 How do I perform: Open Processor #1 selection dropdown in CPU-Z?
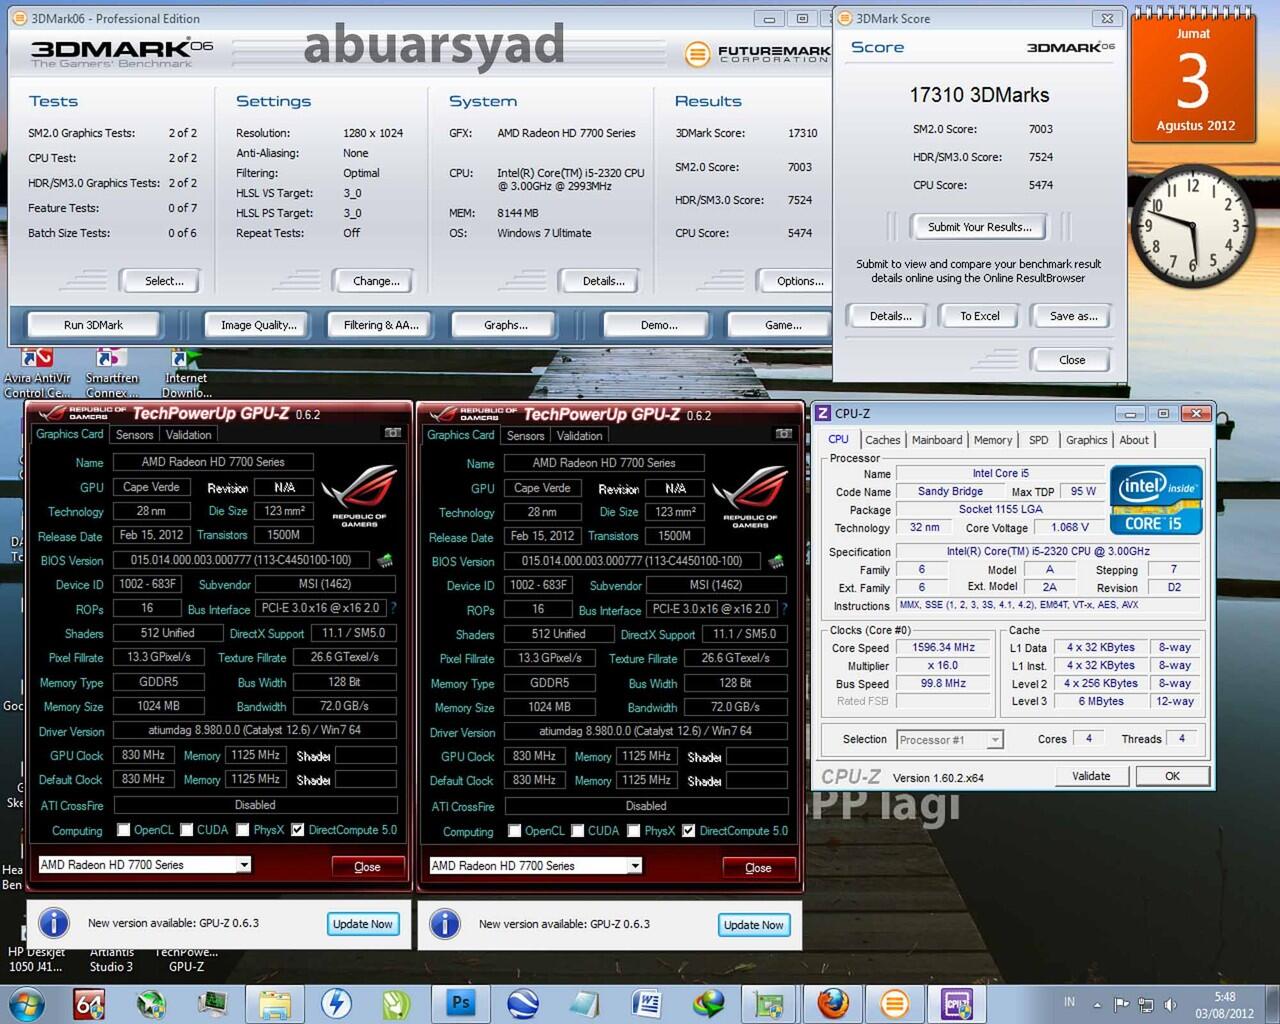[x=994, y=740]
